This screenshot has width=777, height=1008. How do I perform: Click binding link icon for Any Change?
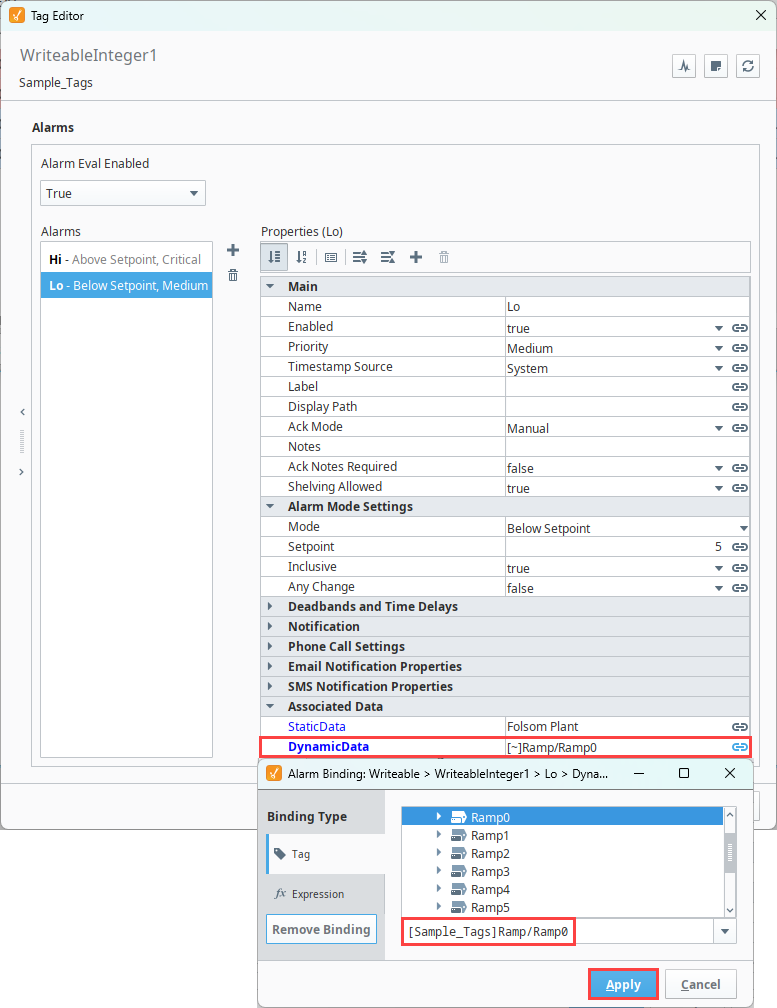click(740, 588)
